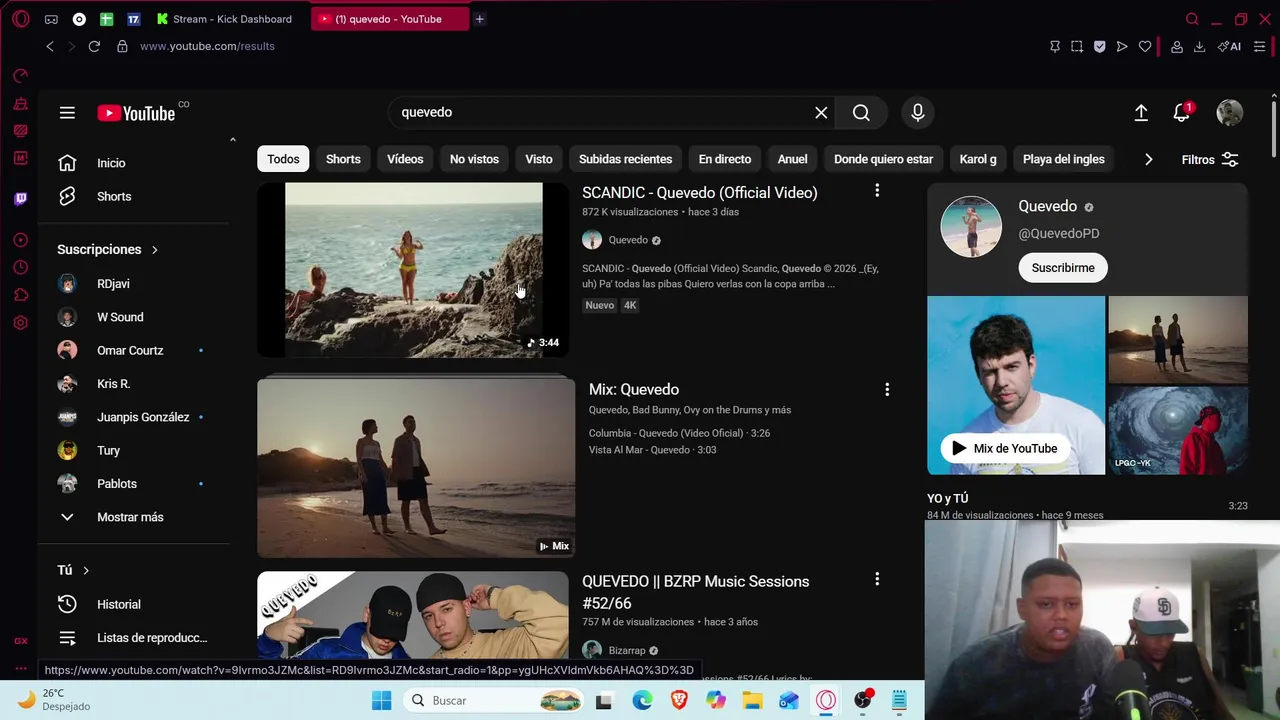Select the Subidas recientes chip
The height and width of the screenshot is (720, 1280).
[x=625, y=159]
